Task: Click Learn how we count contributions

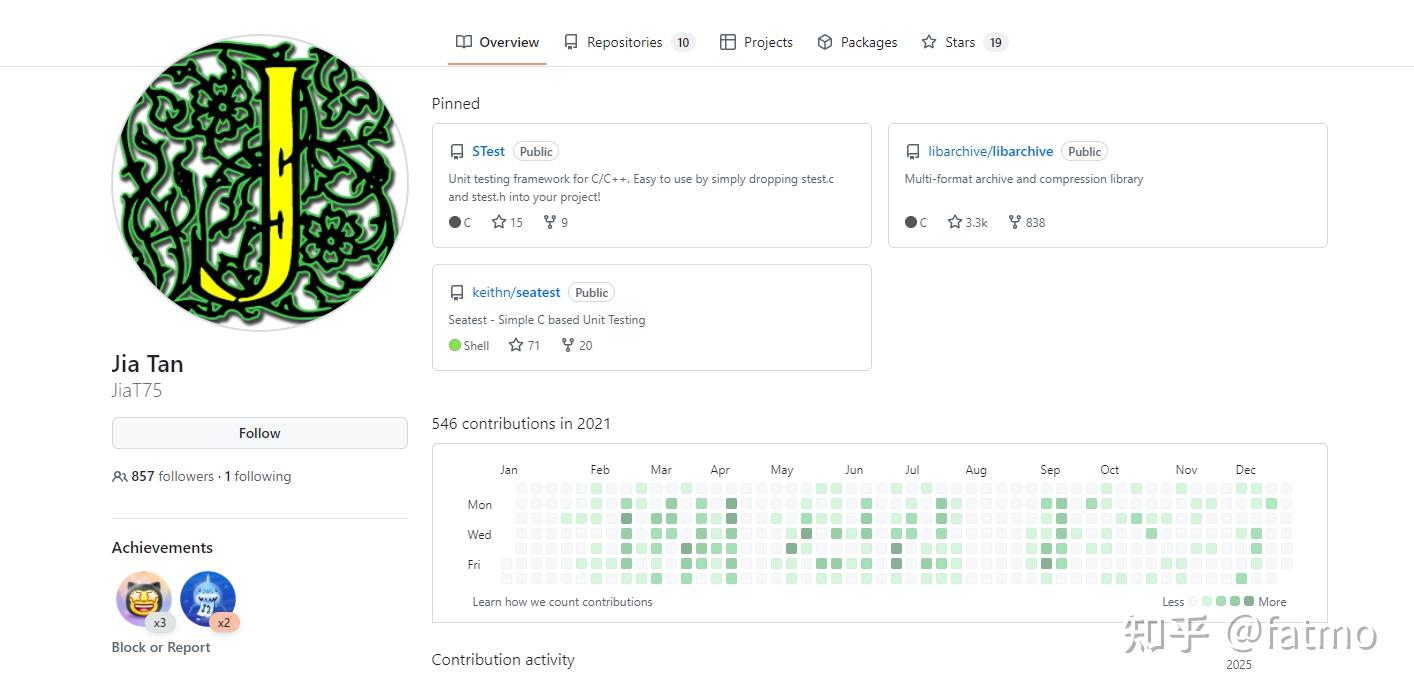Action: point(562,602)
